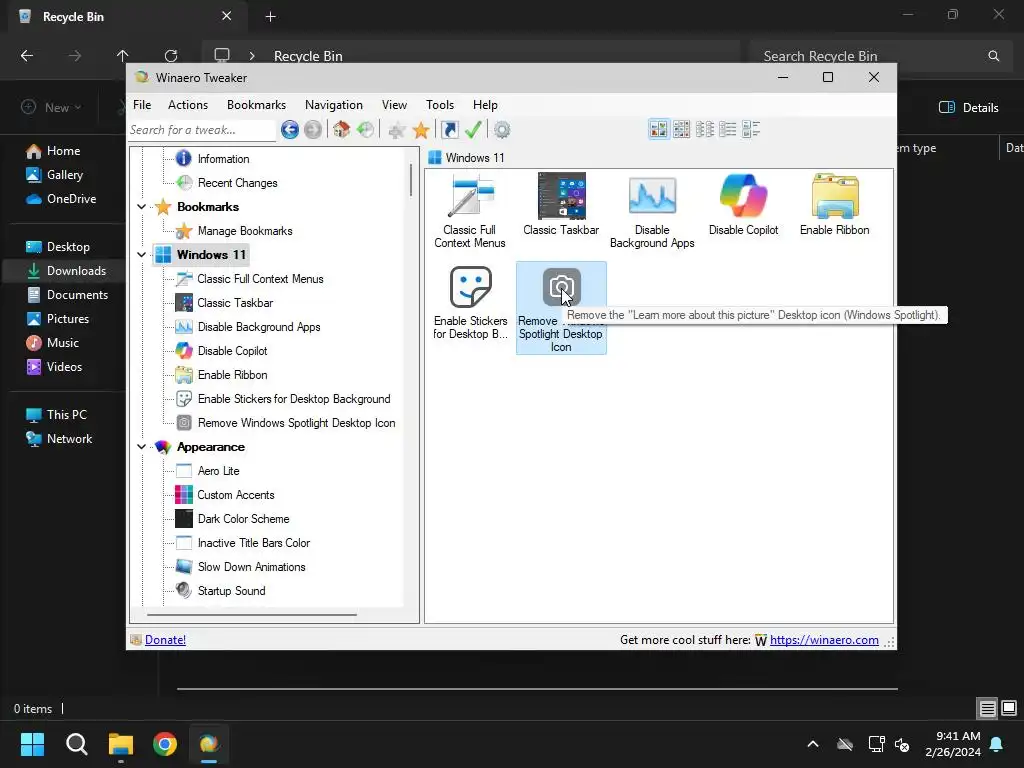Launch Chrome from the taskbar
The image size is (1024, 768).
click(165, 744)
